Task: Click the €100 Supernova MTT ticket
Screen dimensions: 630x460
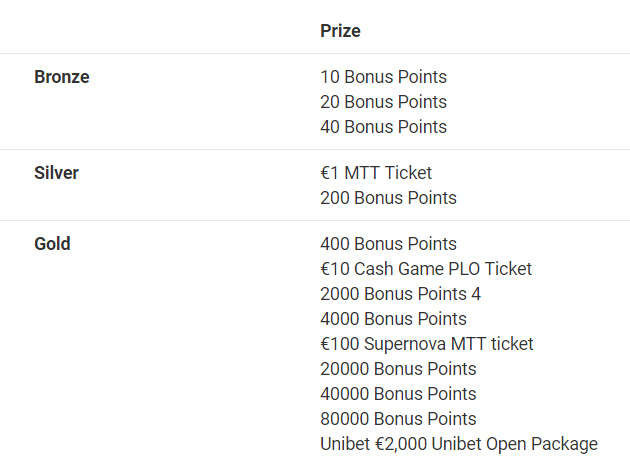Action: point(427,344)
